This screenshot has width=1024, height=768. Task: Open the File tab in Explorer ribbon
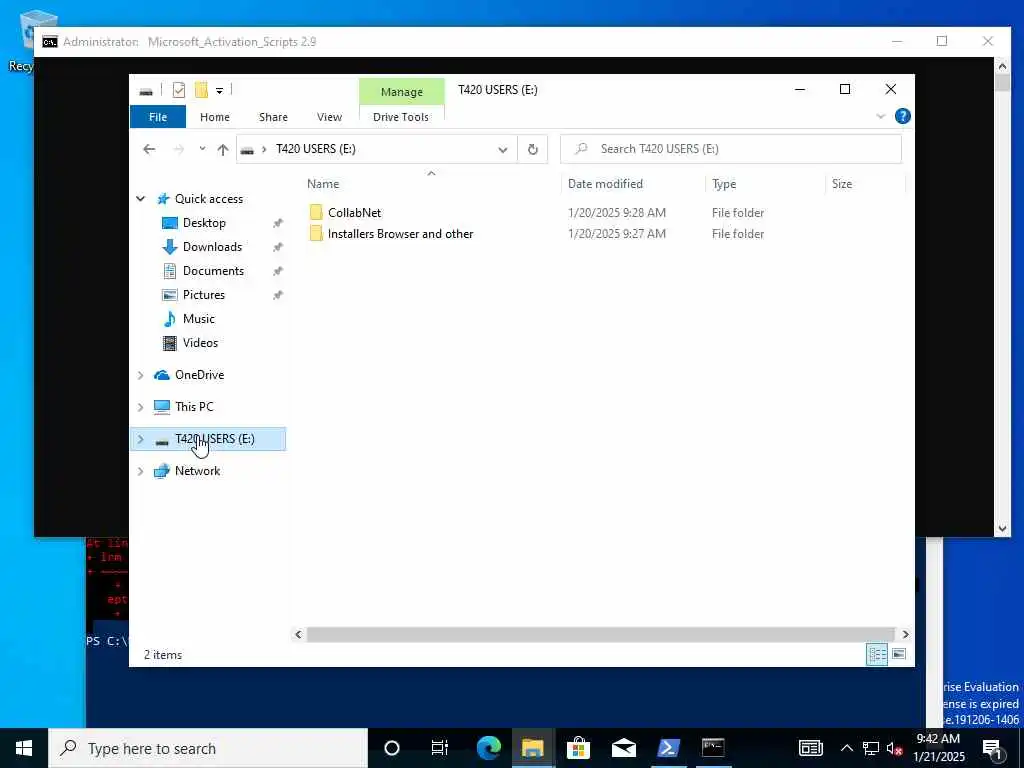coord(158,117)
